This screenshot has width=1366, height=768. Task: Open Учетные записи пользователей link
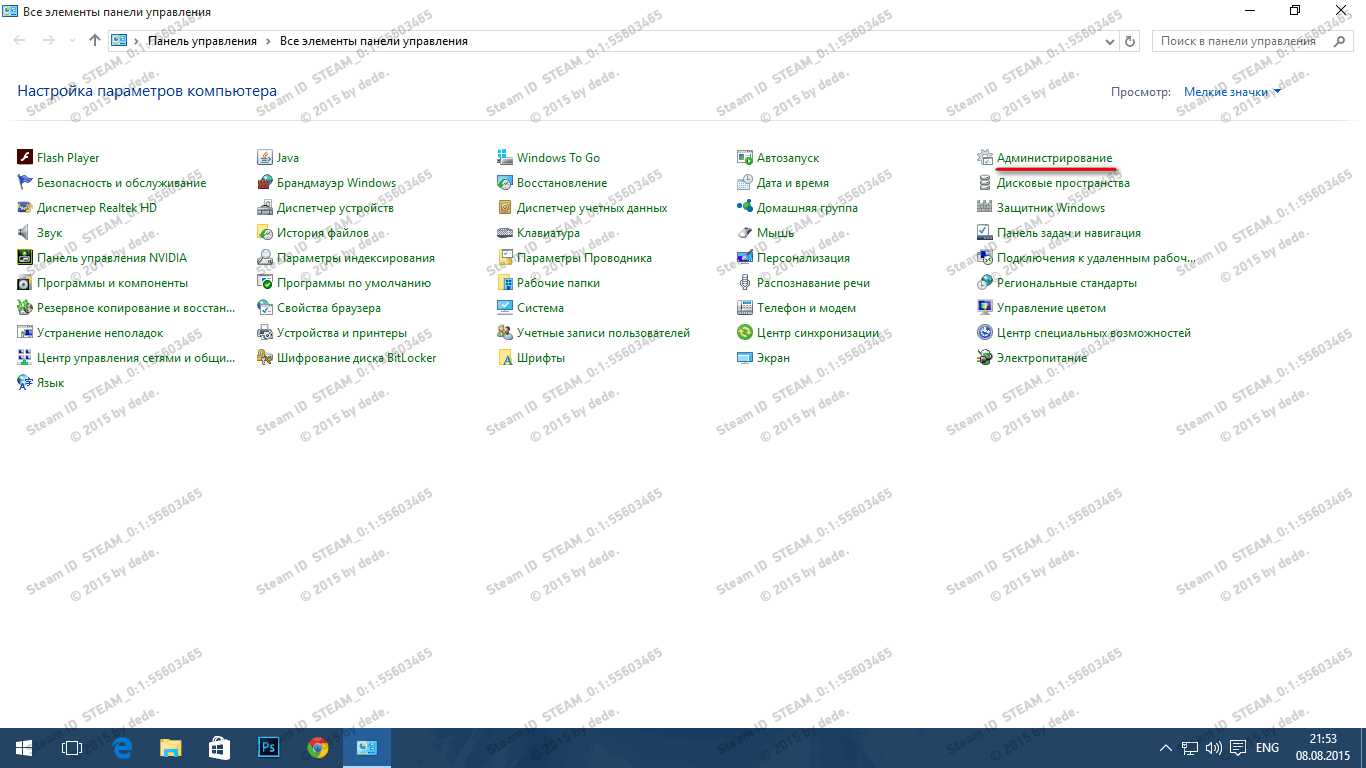pos(604,333)
